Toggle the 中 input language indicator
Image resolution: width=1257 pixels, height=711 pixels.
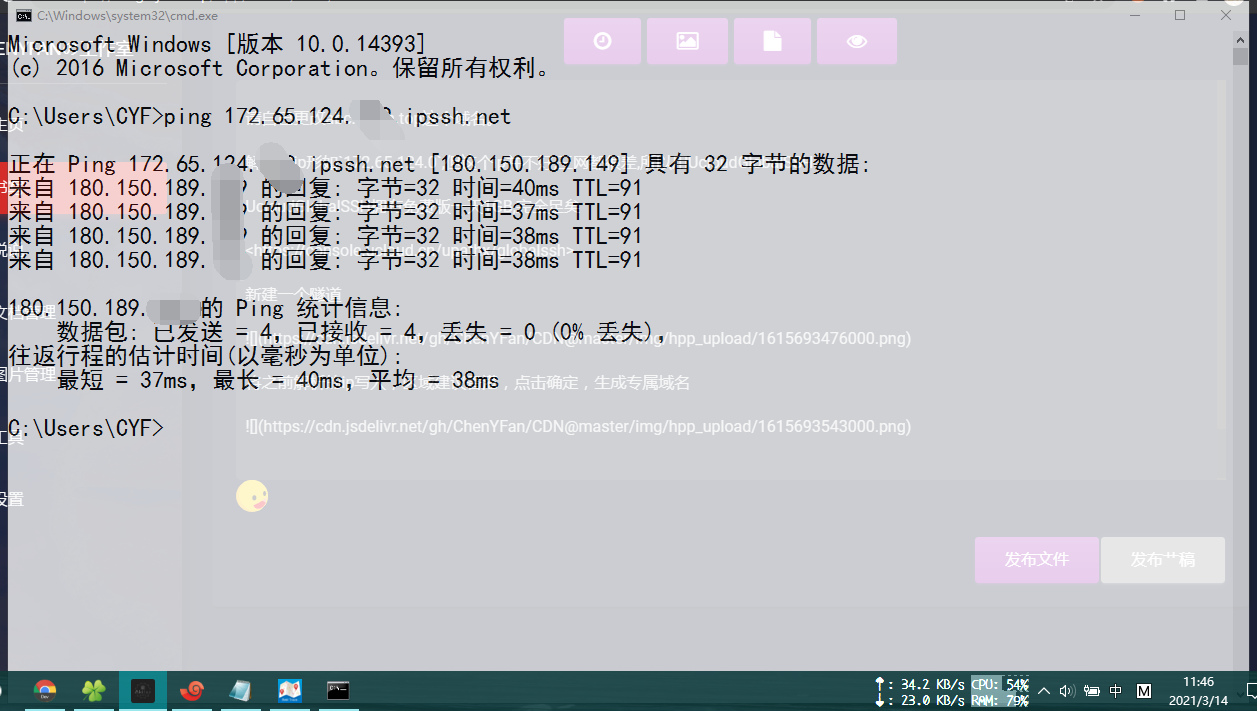click(1116, 690)
